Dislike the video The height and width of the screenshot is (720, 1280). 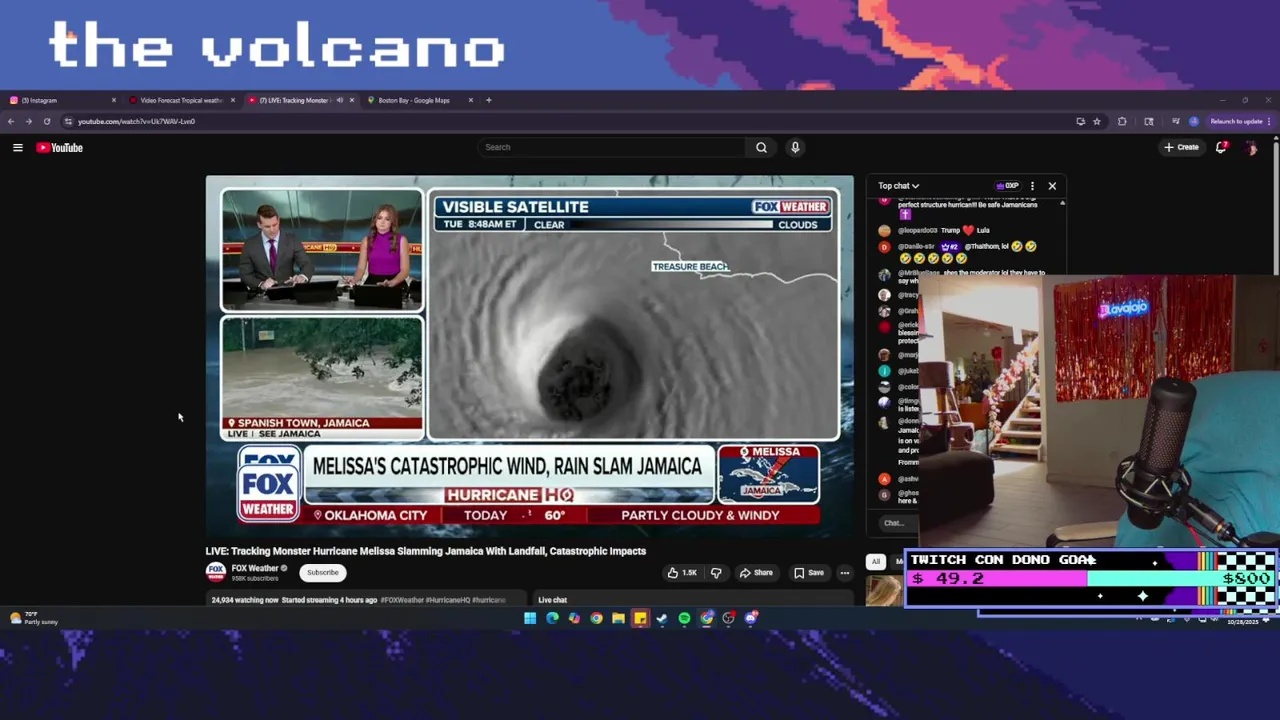pos(716,573)
